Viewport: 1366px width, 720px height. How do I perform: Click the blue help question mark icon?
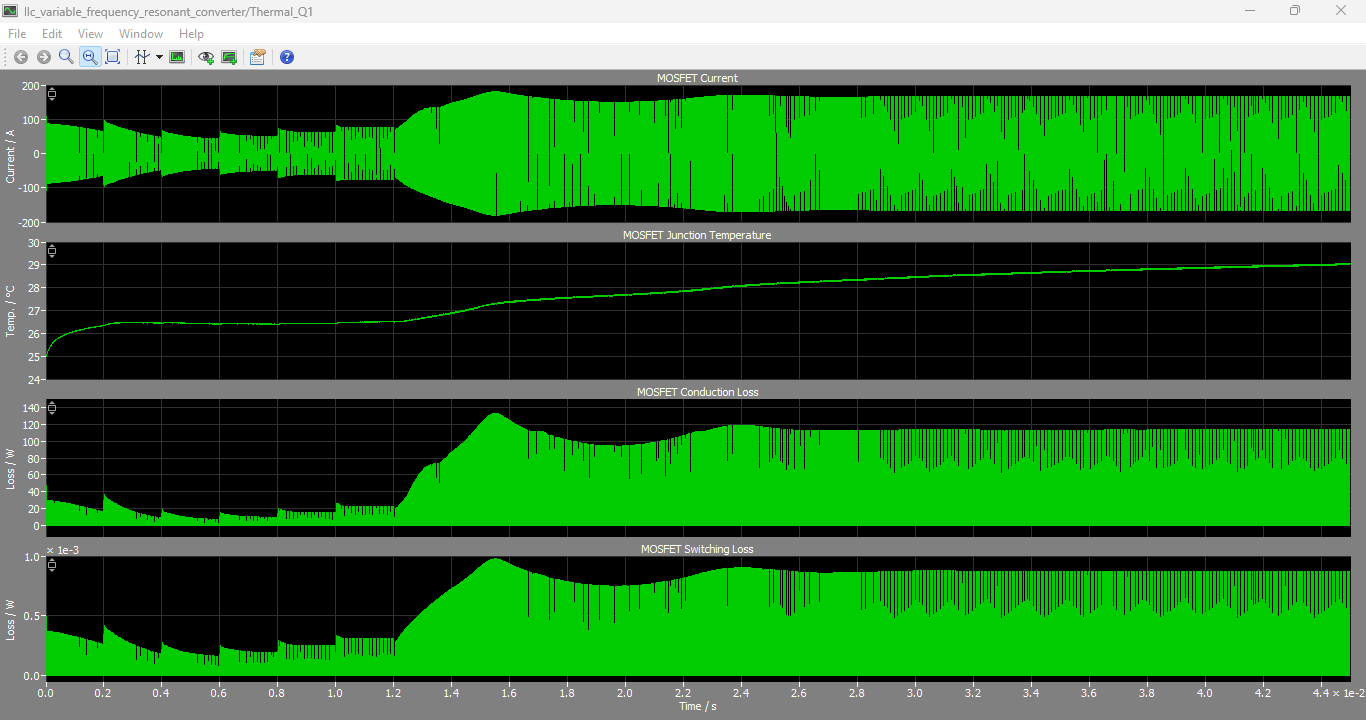[x=287, y=57]
